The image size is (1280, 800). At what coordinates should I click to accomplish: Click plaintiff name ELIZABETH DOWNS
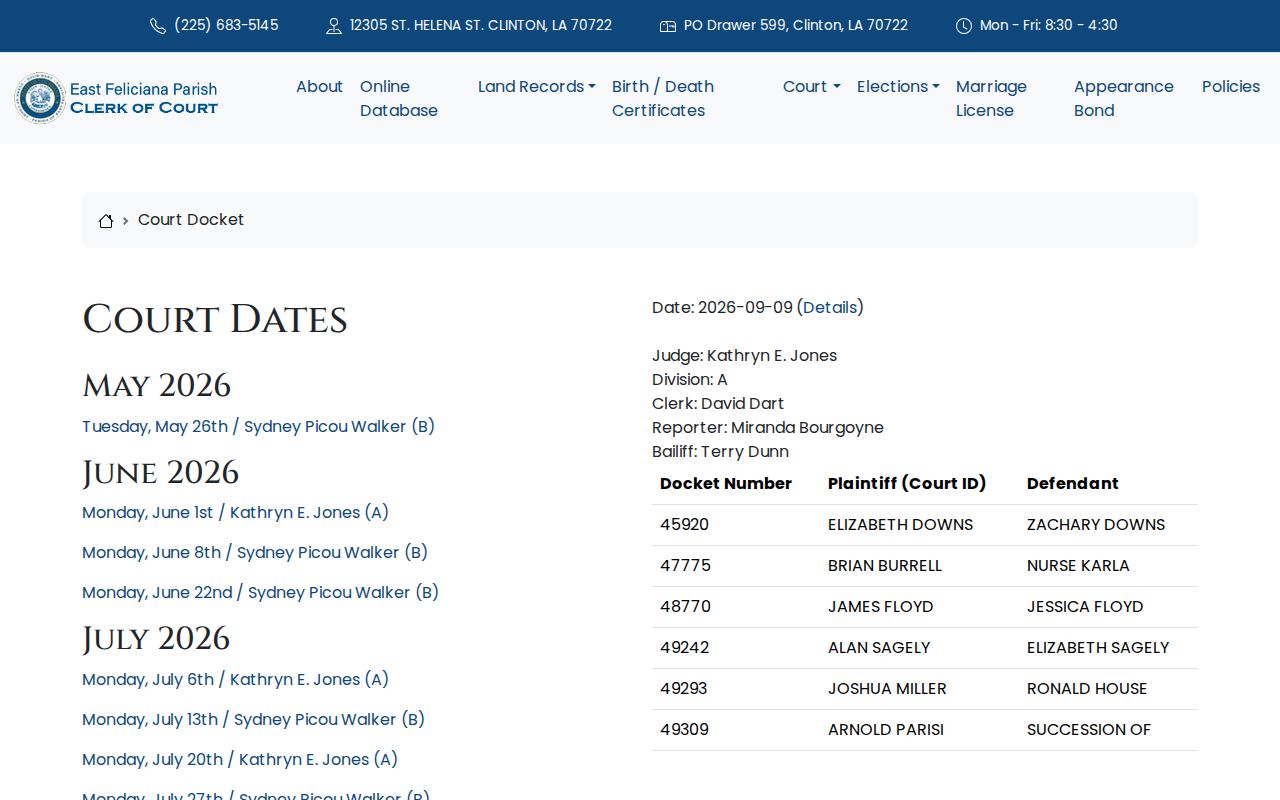coord(900,525)
